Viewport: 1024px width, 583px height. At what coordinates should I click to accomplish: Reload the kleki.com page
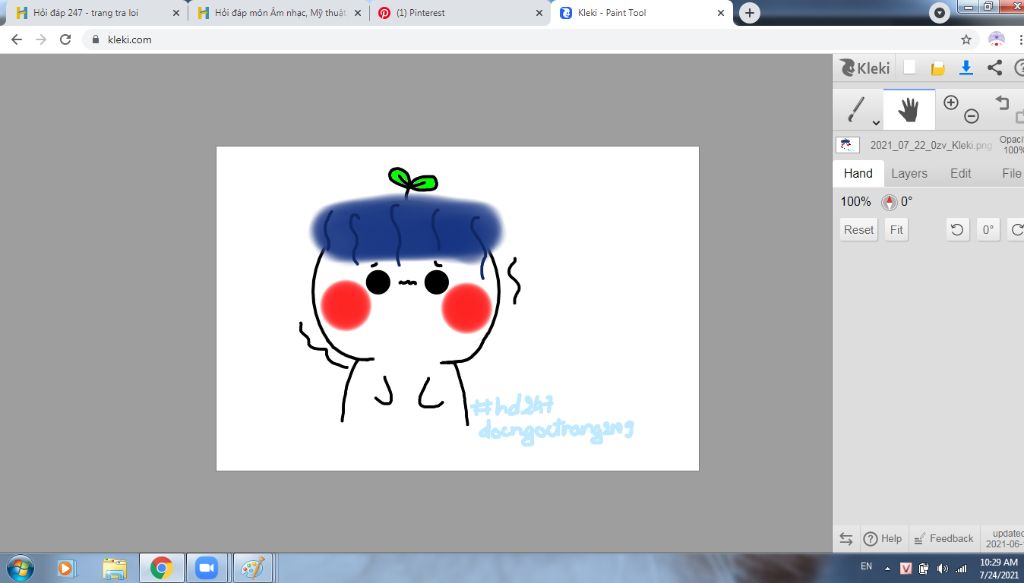click(65, 39)
